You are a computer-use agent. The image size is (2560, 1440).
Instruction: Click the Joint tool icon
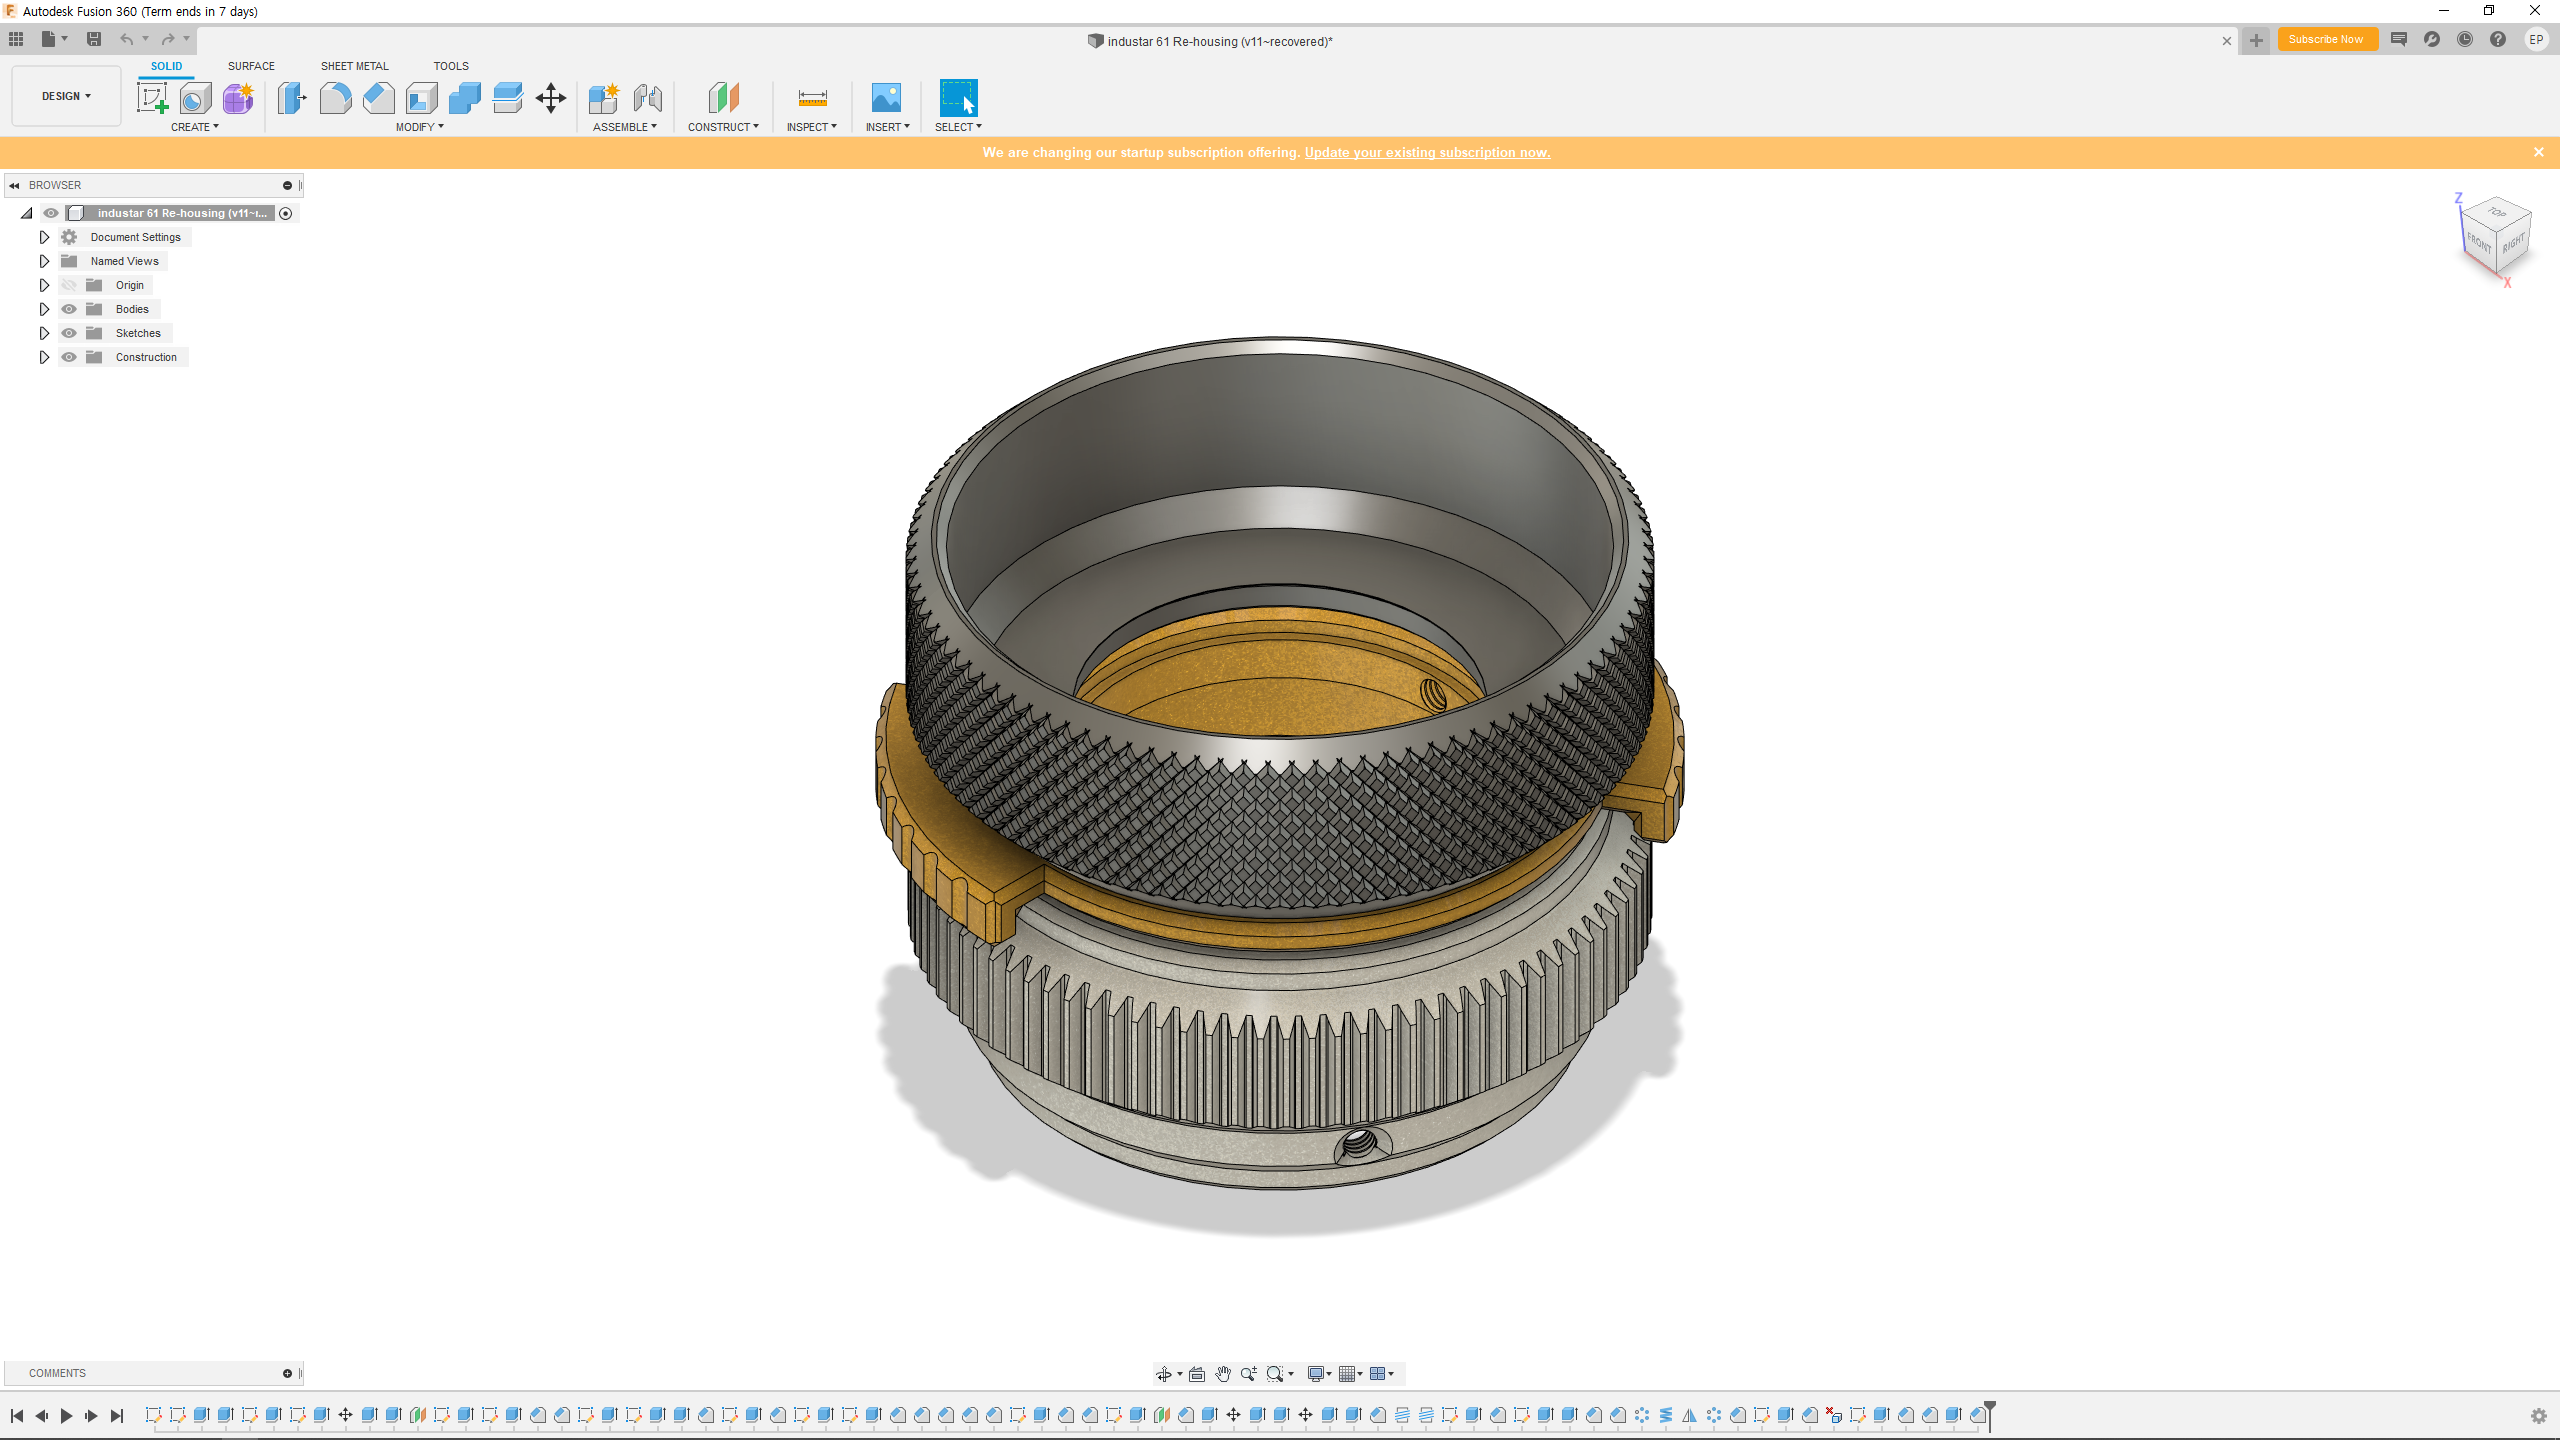coord(647,98)
